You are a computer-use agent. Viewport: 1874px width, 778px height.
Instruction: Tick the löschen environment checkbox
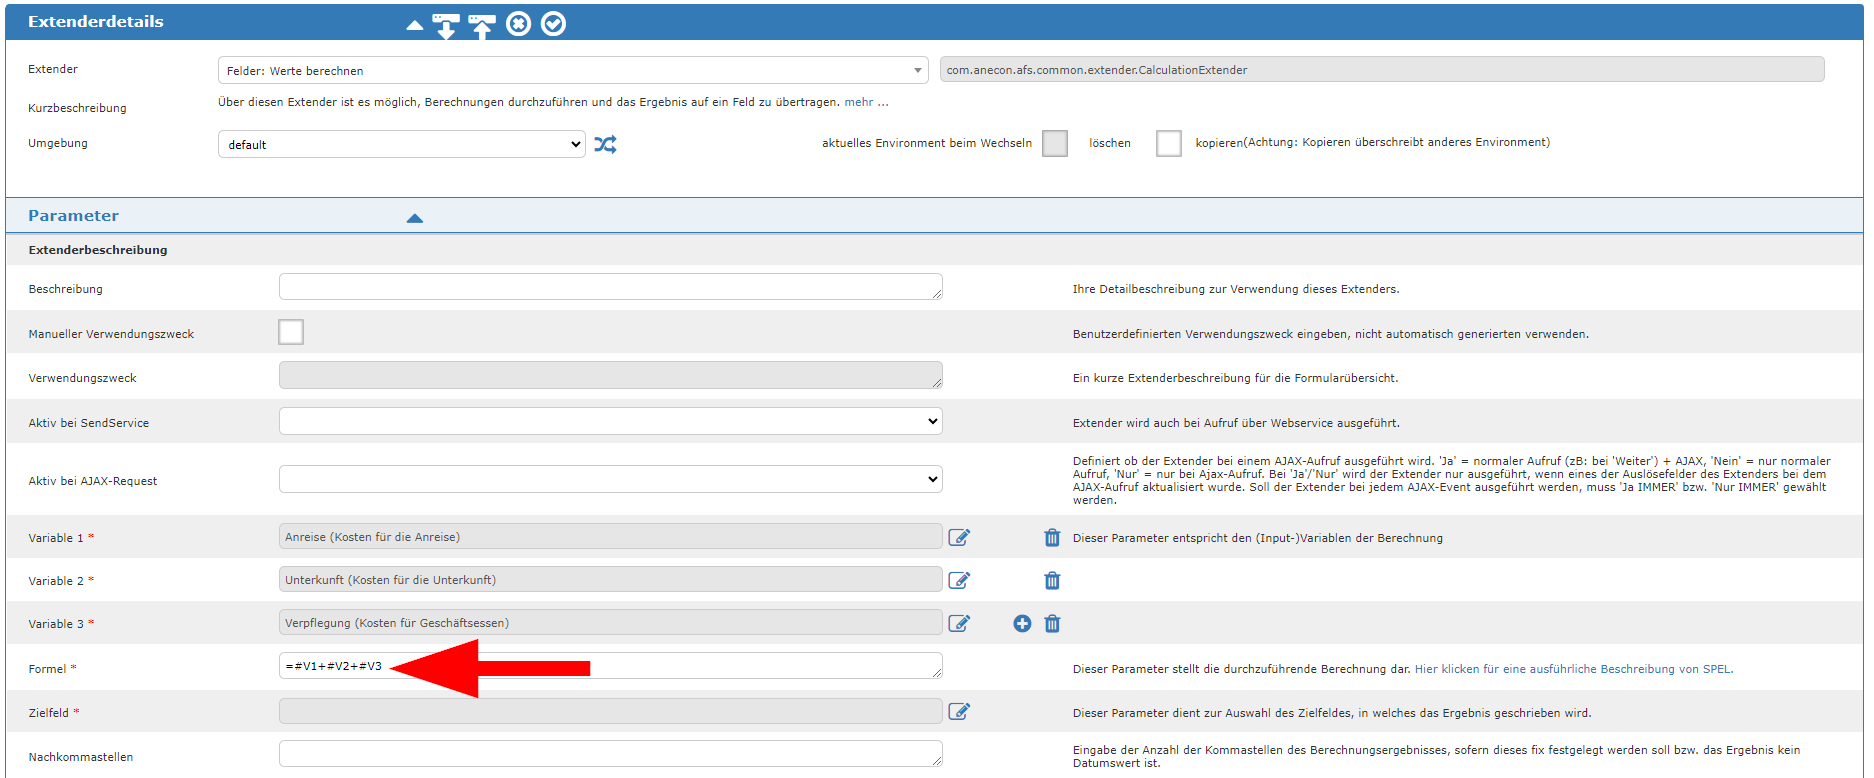(x=1055, y=143)
